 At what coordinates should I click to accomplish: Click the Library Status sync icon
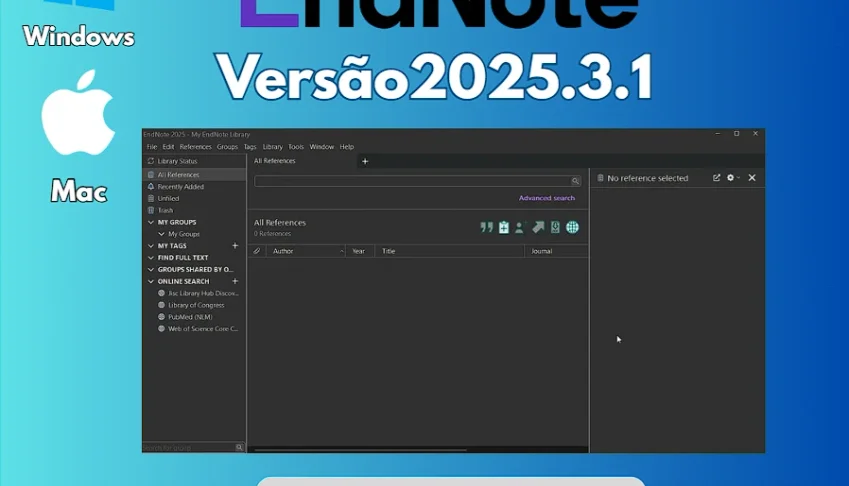pyautogui.click(x=151, y=161)
